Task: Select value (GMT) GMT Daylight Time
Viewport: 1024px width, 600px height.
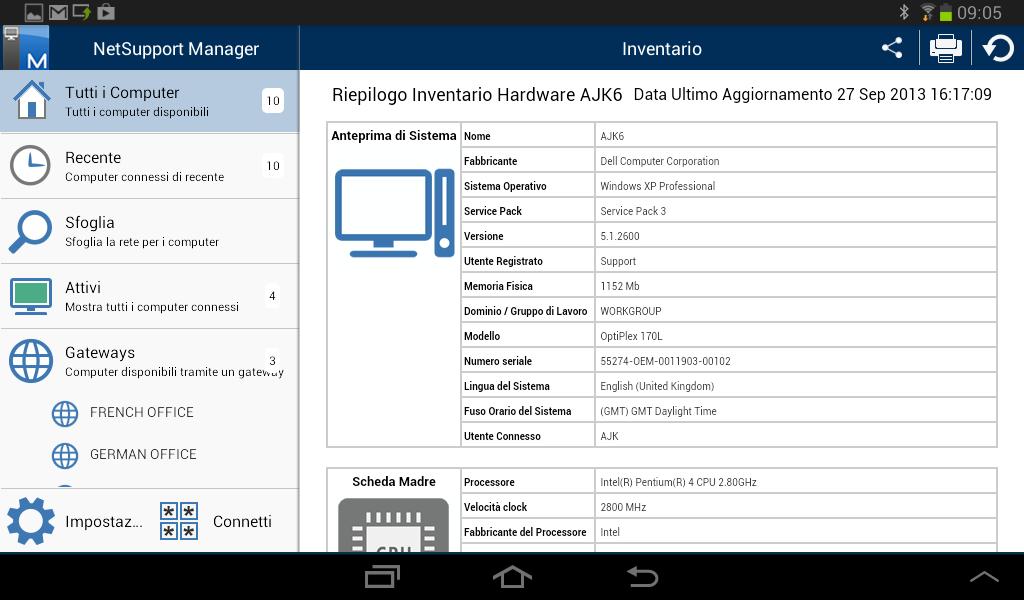Action: [x=658, y=411]
